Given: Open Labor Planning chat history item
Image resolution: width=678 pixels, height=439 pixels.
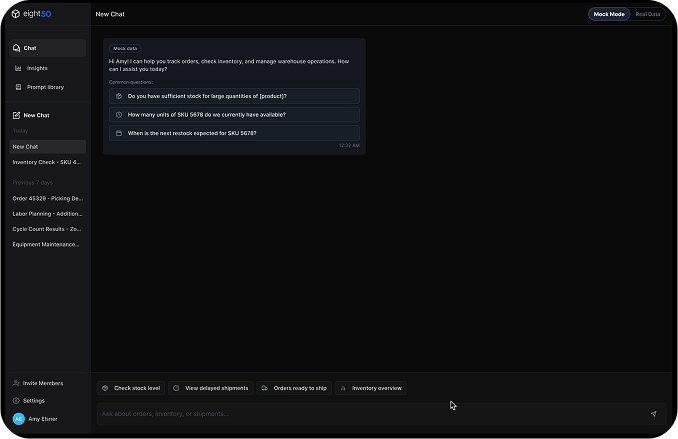Looking at the screenshot, I should [46, 213].
